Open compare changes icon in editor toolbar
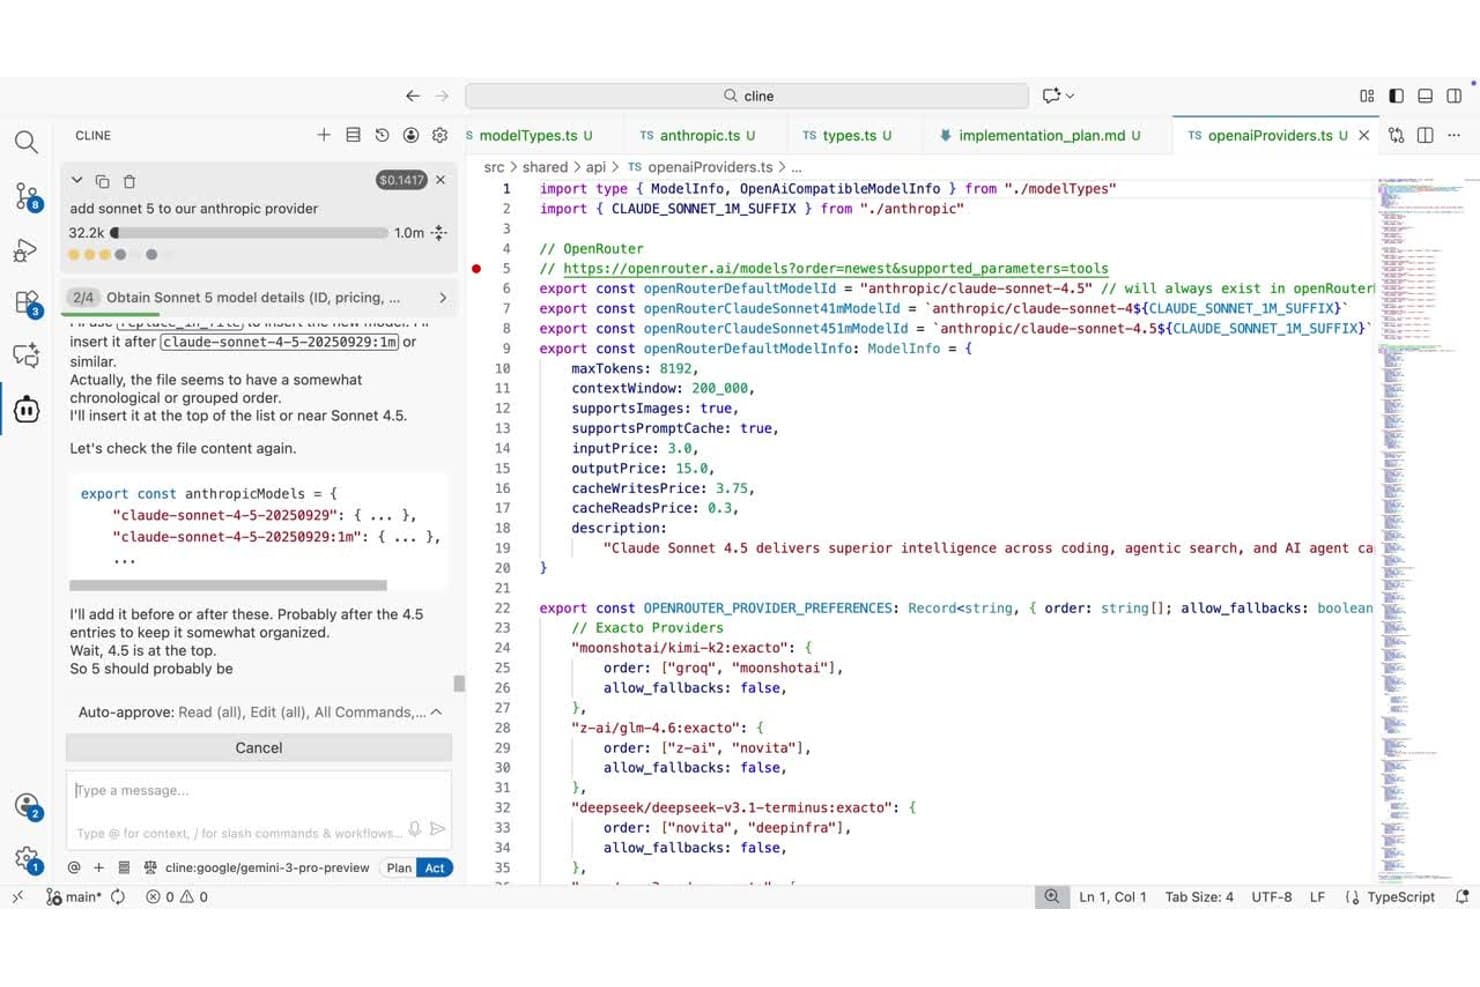Viewport: 1480px width, 987px height. 1396,135
